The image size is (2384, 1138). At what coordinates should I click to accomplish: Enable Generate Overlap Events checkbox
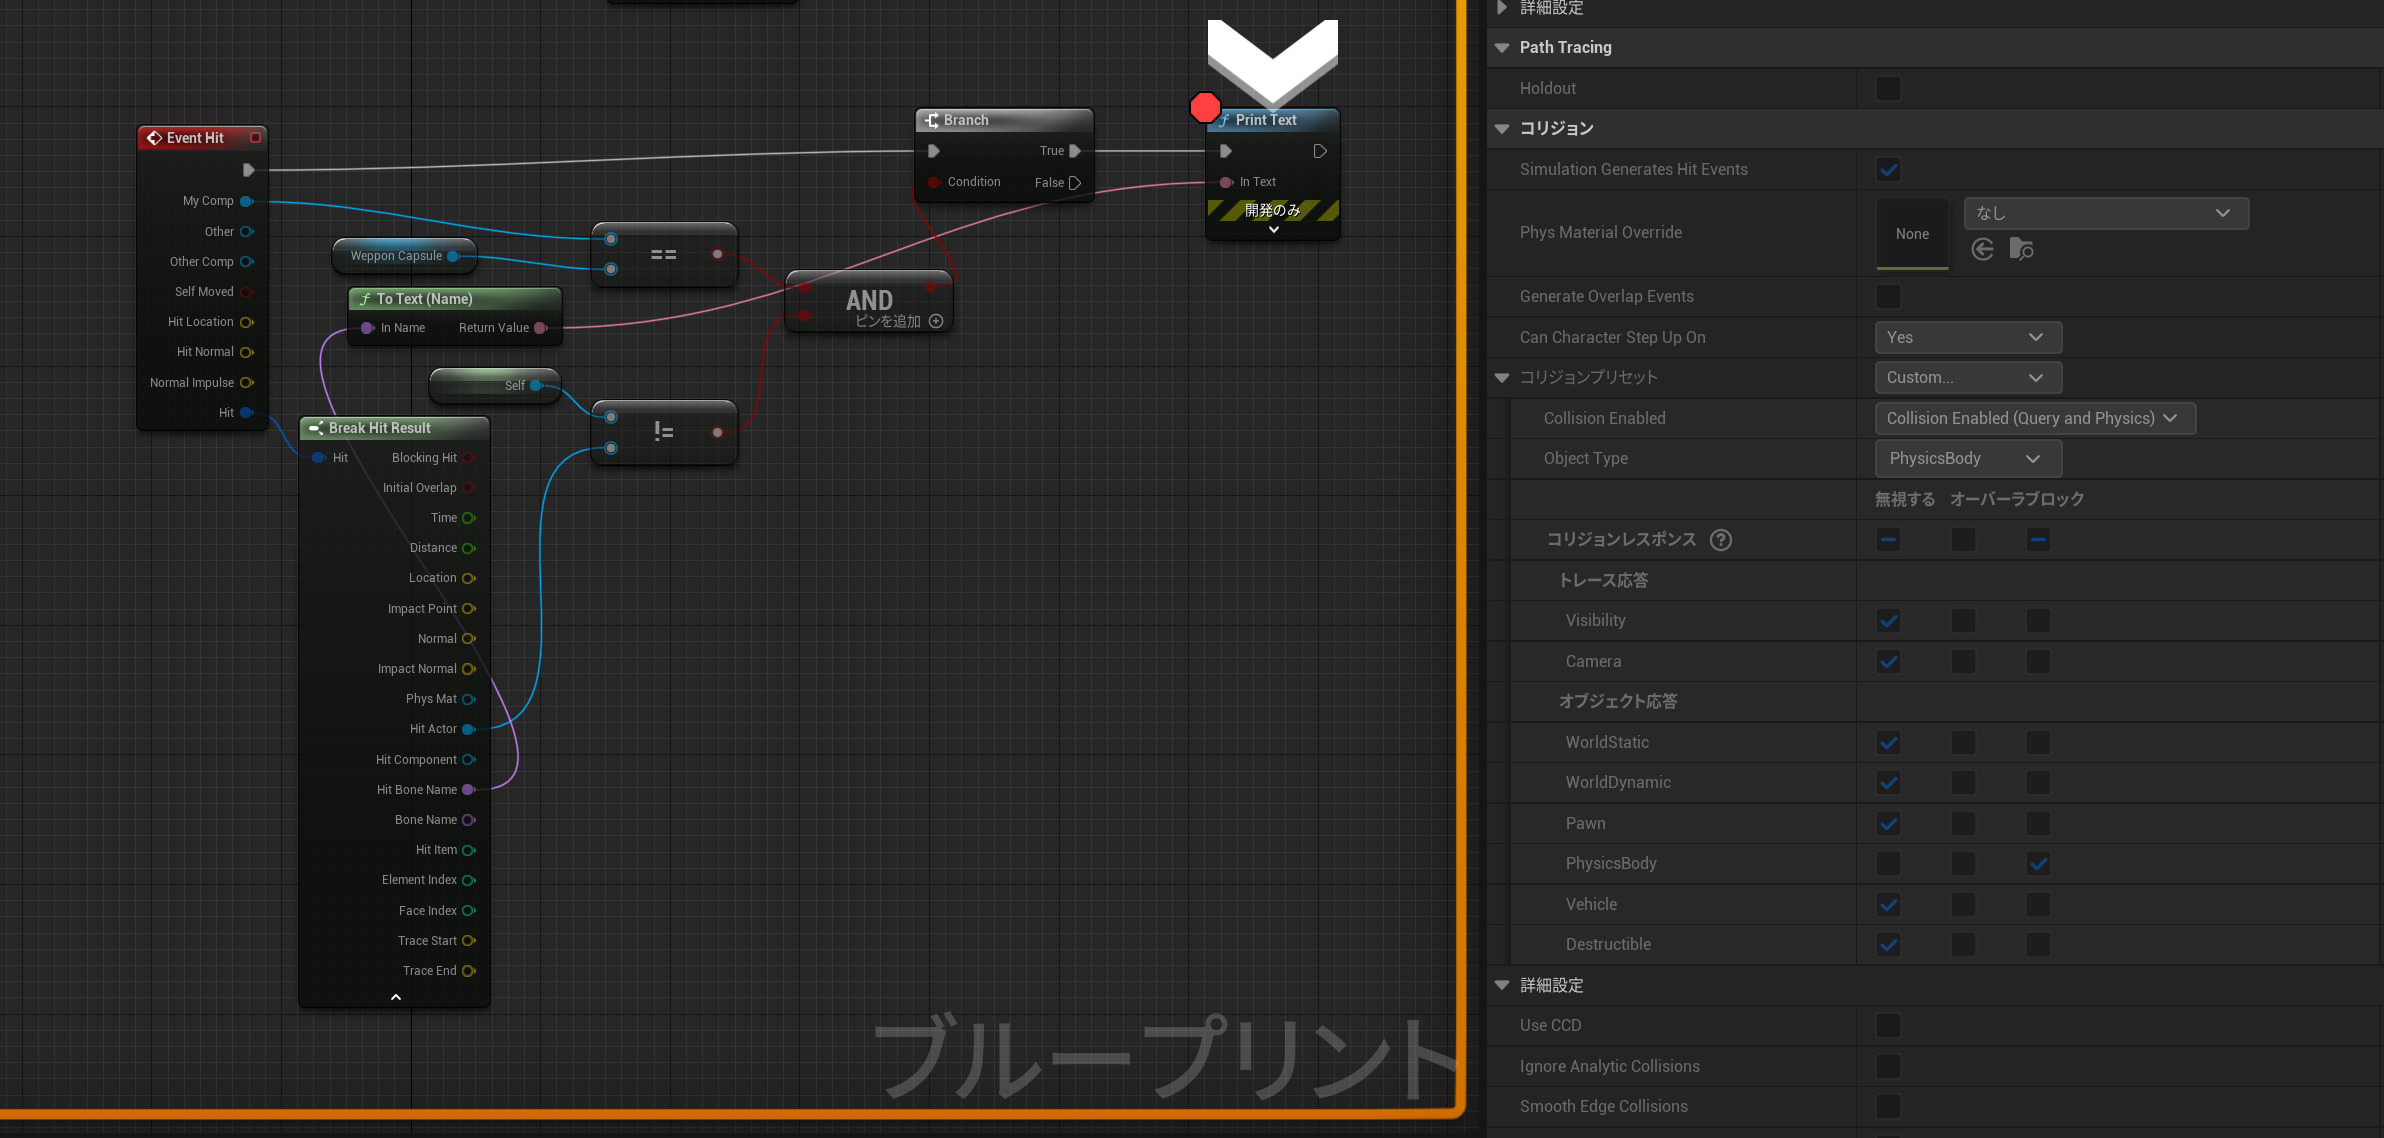point(1888,296)
